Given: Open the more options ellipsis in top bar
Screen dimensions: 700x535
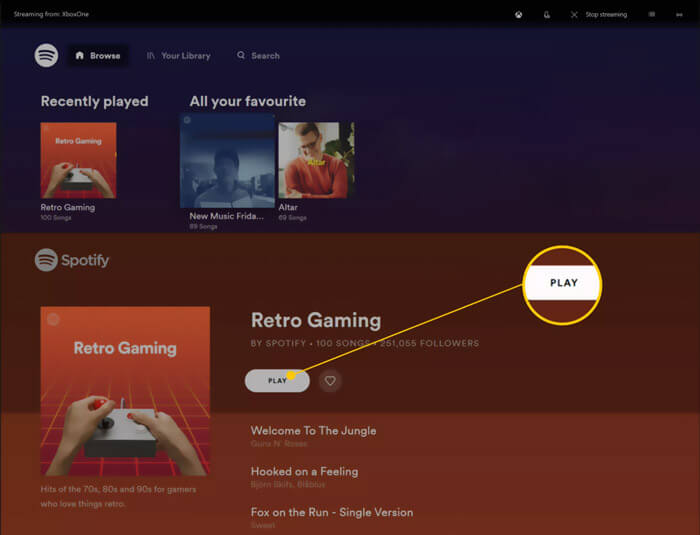Looking at the screenshot, I should tap(680, 15).
